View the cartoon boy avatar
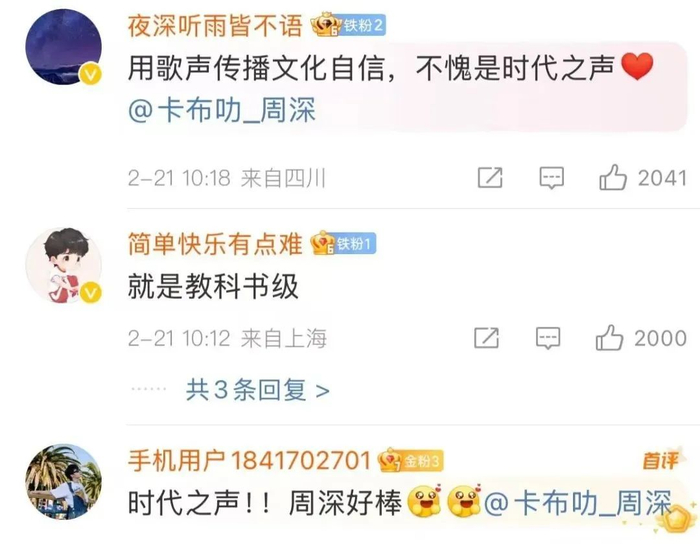 point(63,266)
